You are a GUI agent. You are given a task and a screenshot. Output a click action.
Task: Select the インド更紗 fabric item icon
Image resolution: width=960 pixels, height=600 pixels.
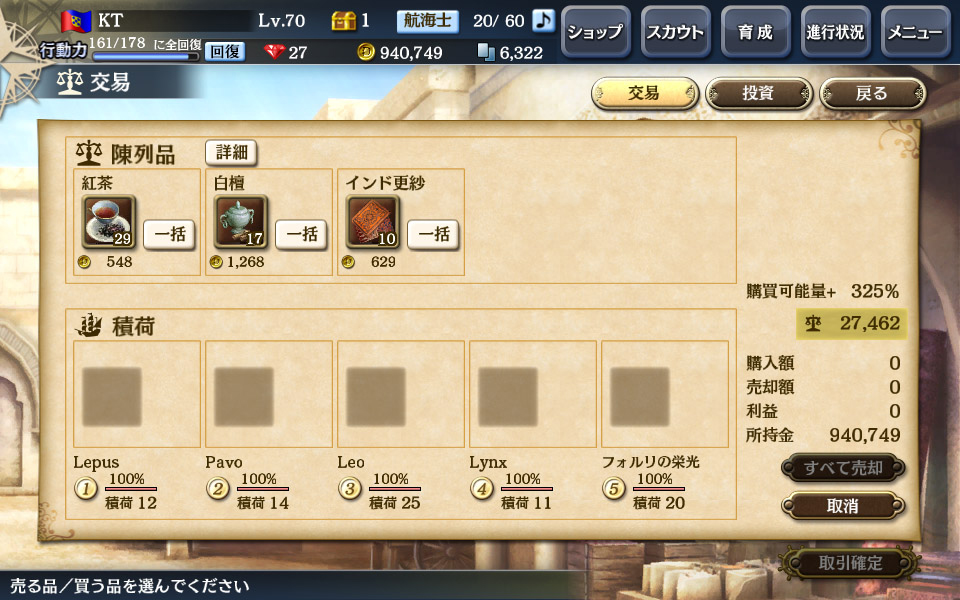[373, 222]
